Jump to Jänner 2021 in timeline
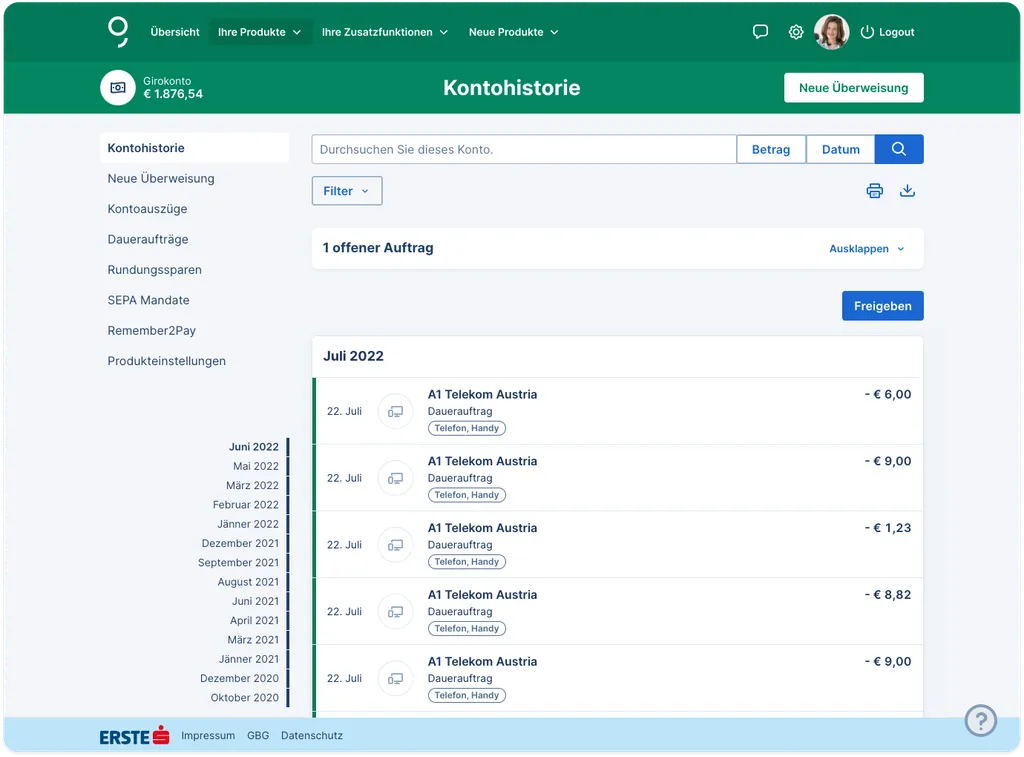The width and height of the screenshot is (1024, 757). (248, 659)
